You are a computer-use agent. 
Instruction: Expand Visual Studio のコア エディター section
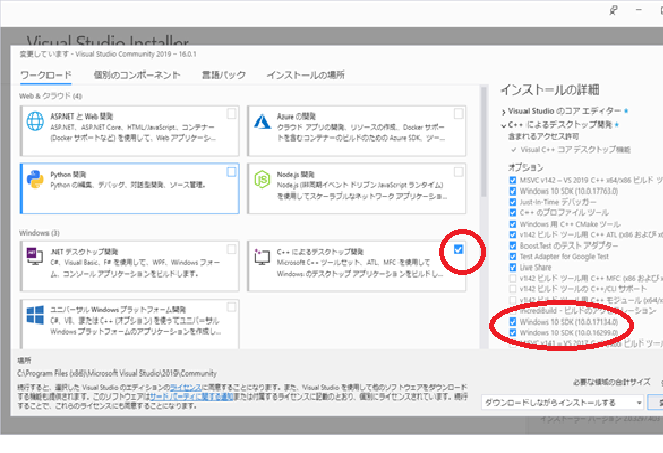503,112
